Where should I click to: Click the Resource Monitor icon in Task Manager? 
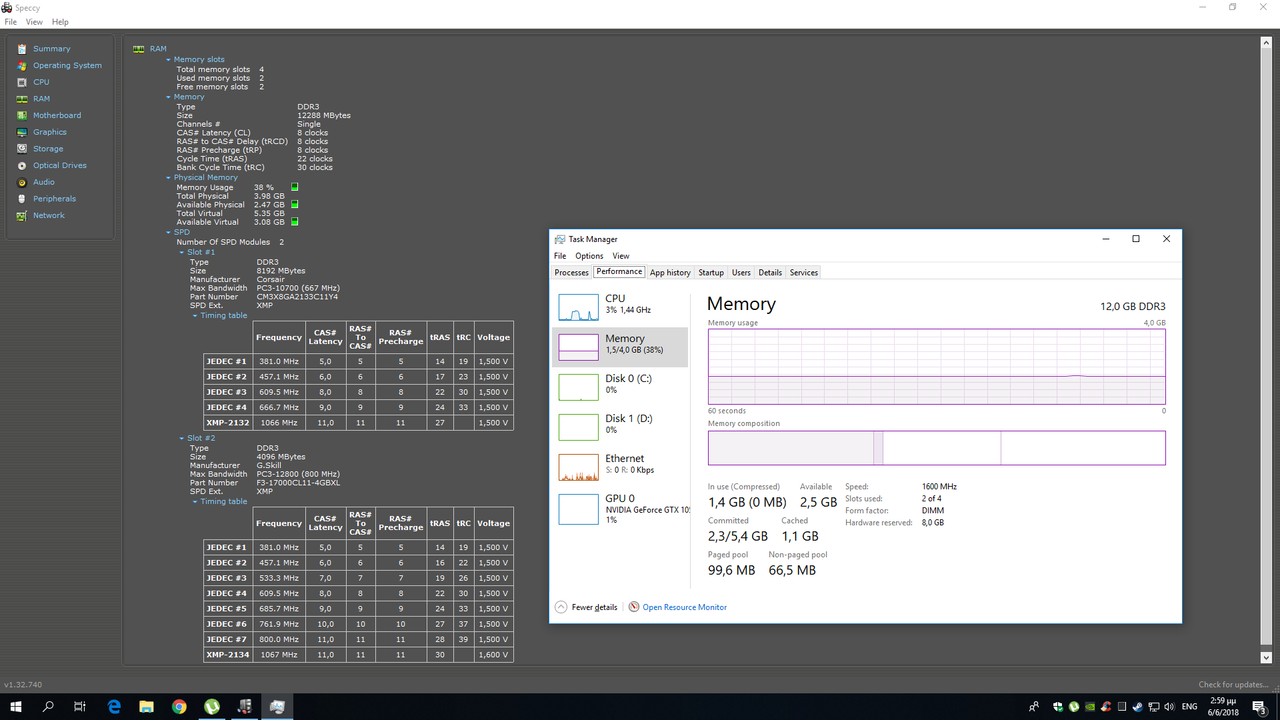pyautogui.click(x=634, y=607)
